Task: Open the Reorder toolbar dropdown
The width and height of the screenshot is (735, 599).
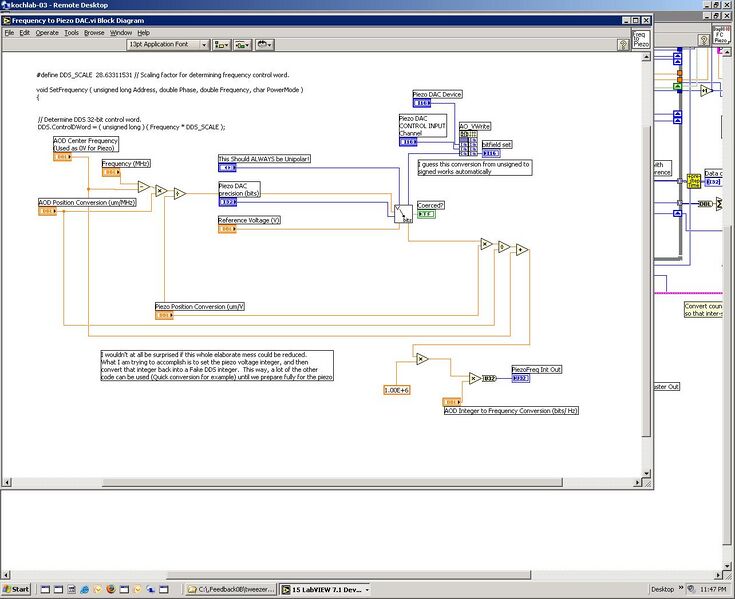Action: pos(265,45)
